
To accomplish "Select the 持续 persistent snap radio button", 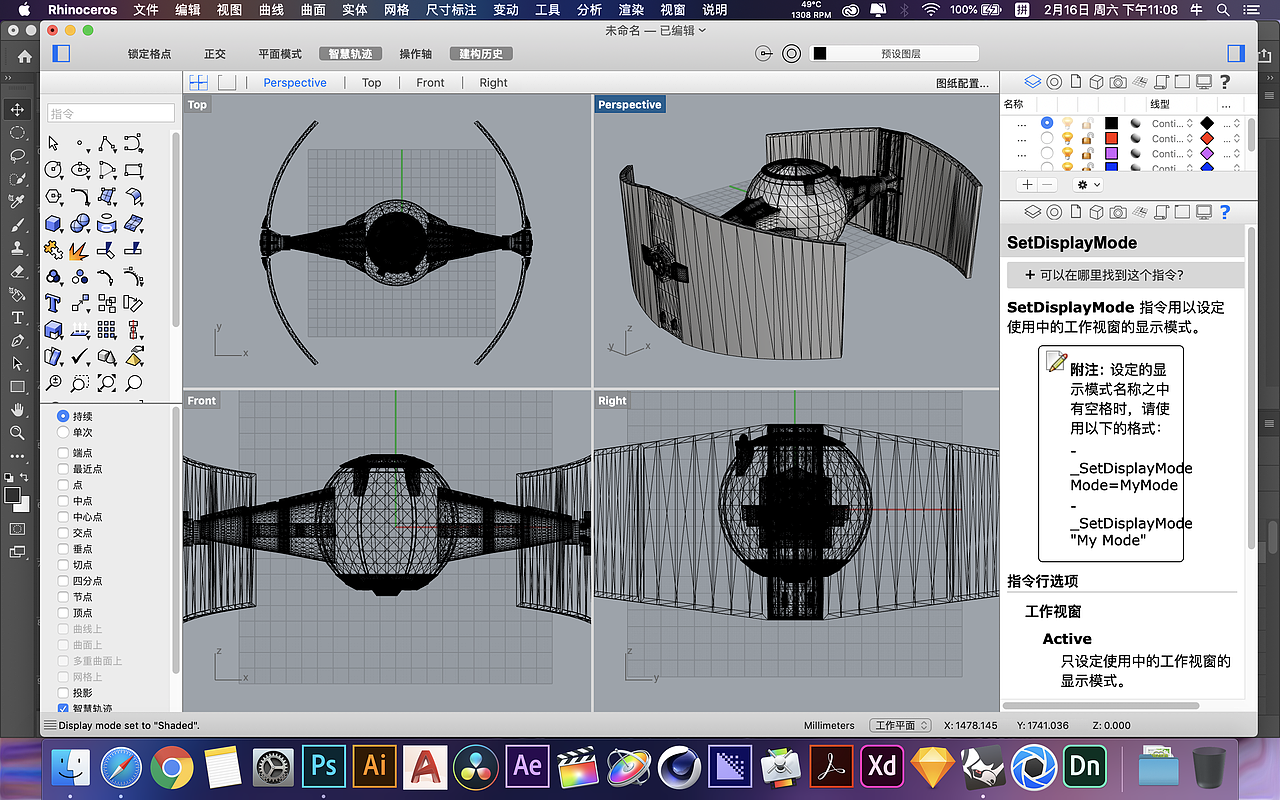I will pos(64,416).
